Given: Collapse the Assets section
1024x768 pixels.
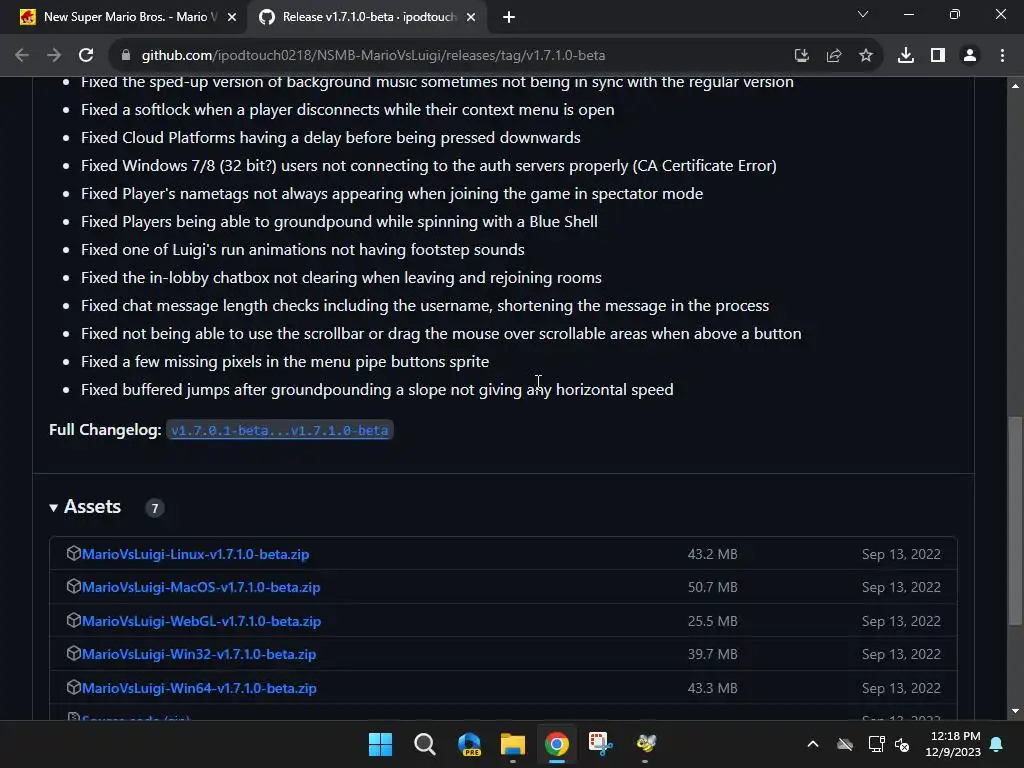Looking at the screenshot, I should (86, 507).
